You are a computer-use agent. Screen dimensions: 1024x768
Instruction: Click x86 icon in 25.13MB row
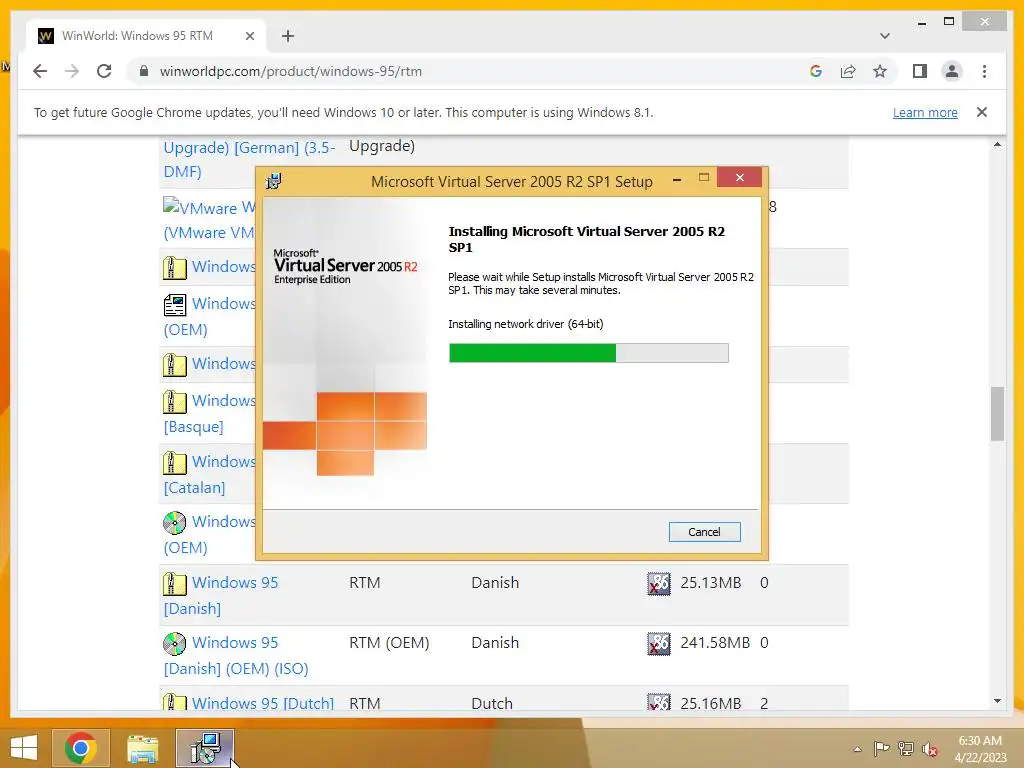pyautogui.click(x=658, y=583)
